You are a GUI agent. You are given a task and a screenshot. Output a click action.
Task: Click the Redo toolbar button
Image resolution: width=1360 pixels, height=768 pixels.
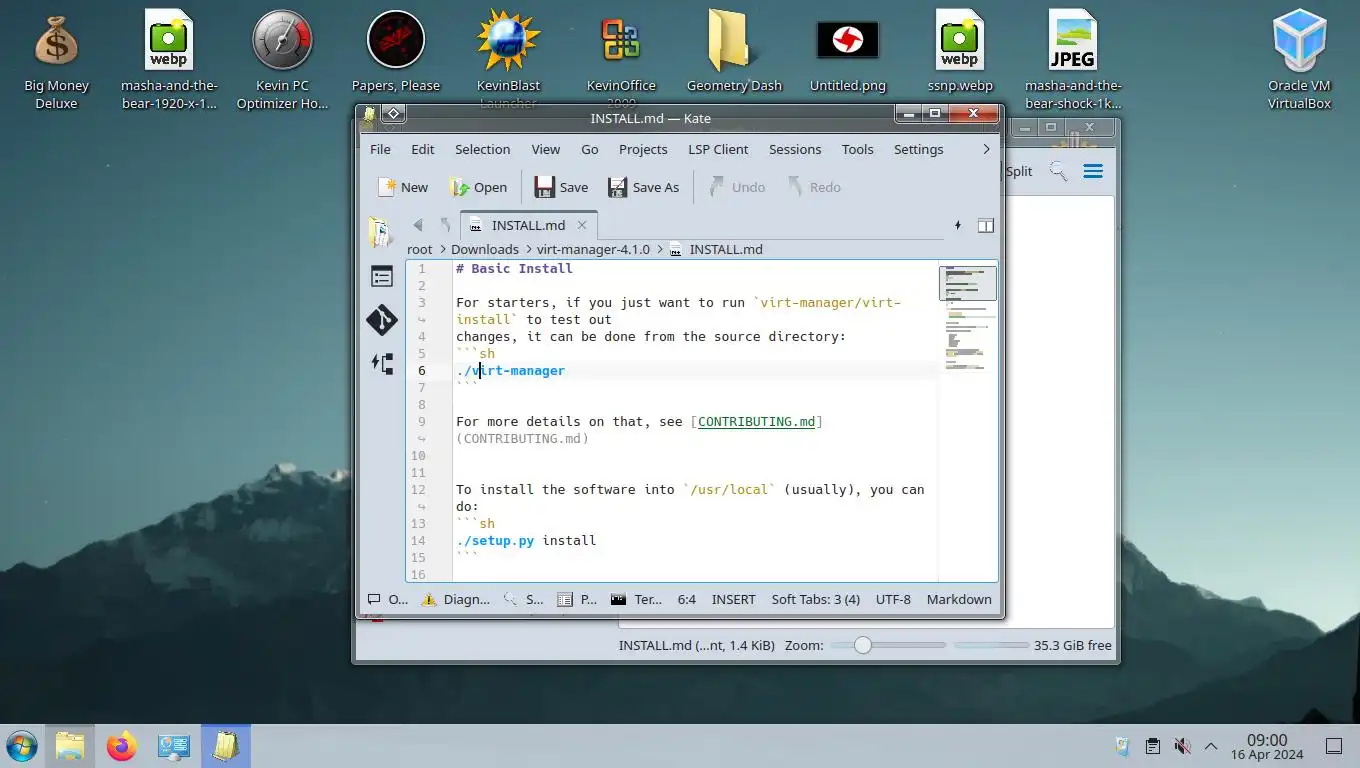[813, 187]
